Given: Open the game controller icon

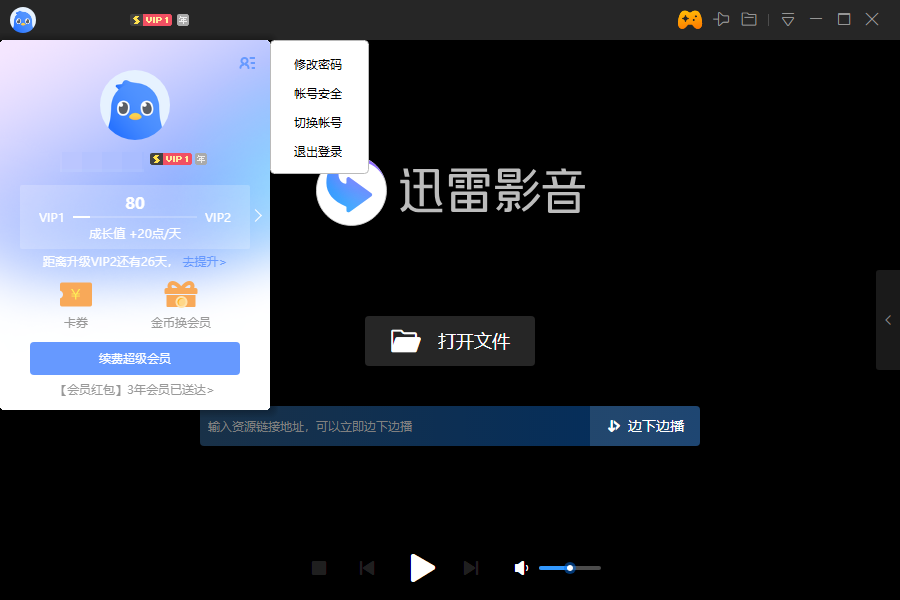Looking at the screenshot, I should pos(689,20).
